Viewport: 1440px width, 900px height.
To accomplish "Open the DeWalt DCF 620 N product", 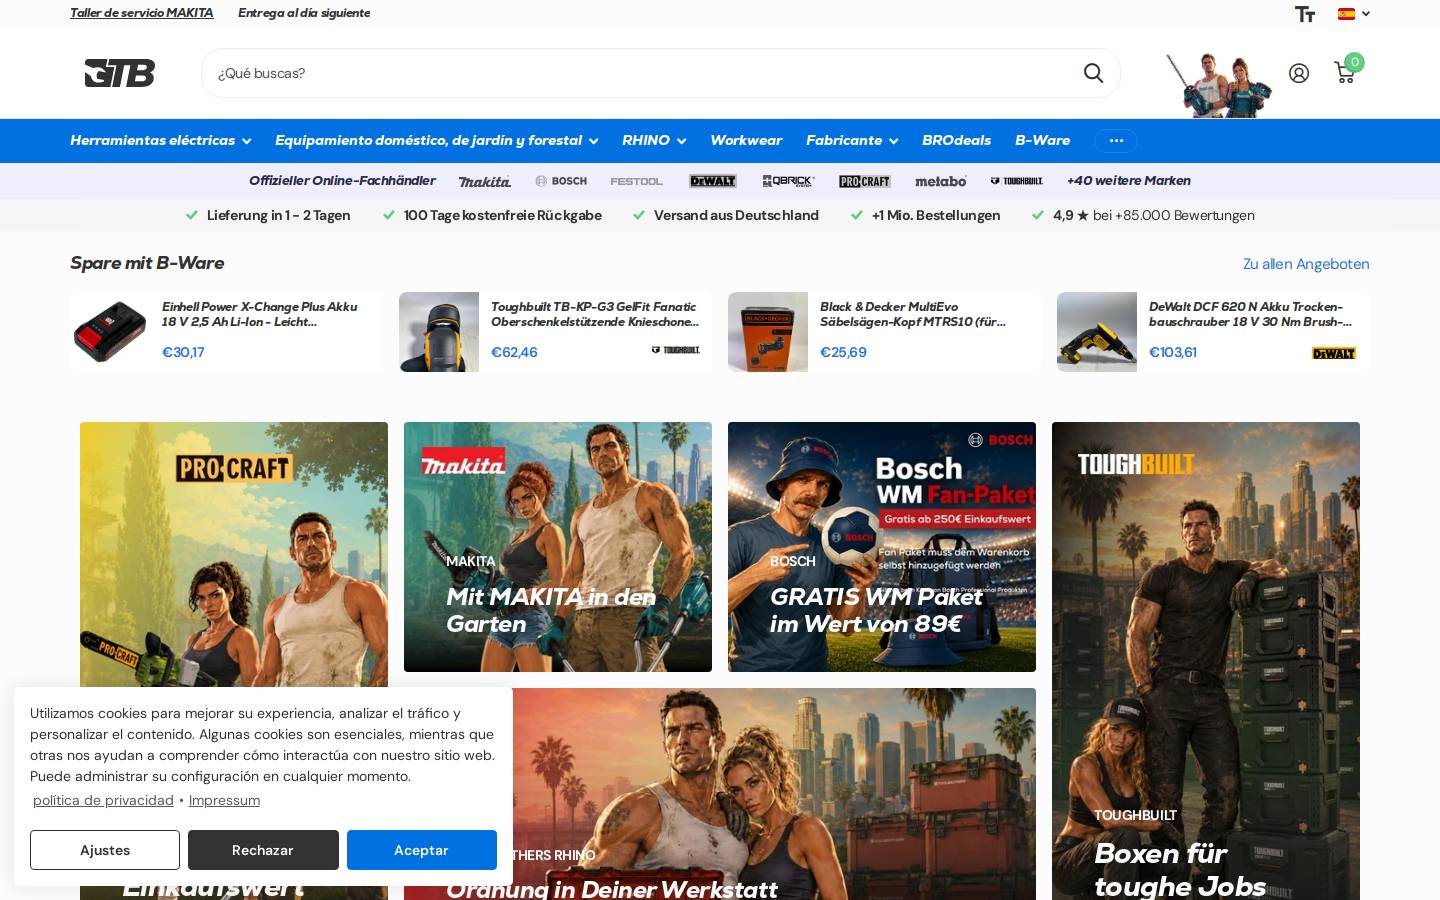I will coord(1250,314).
